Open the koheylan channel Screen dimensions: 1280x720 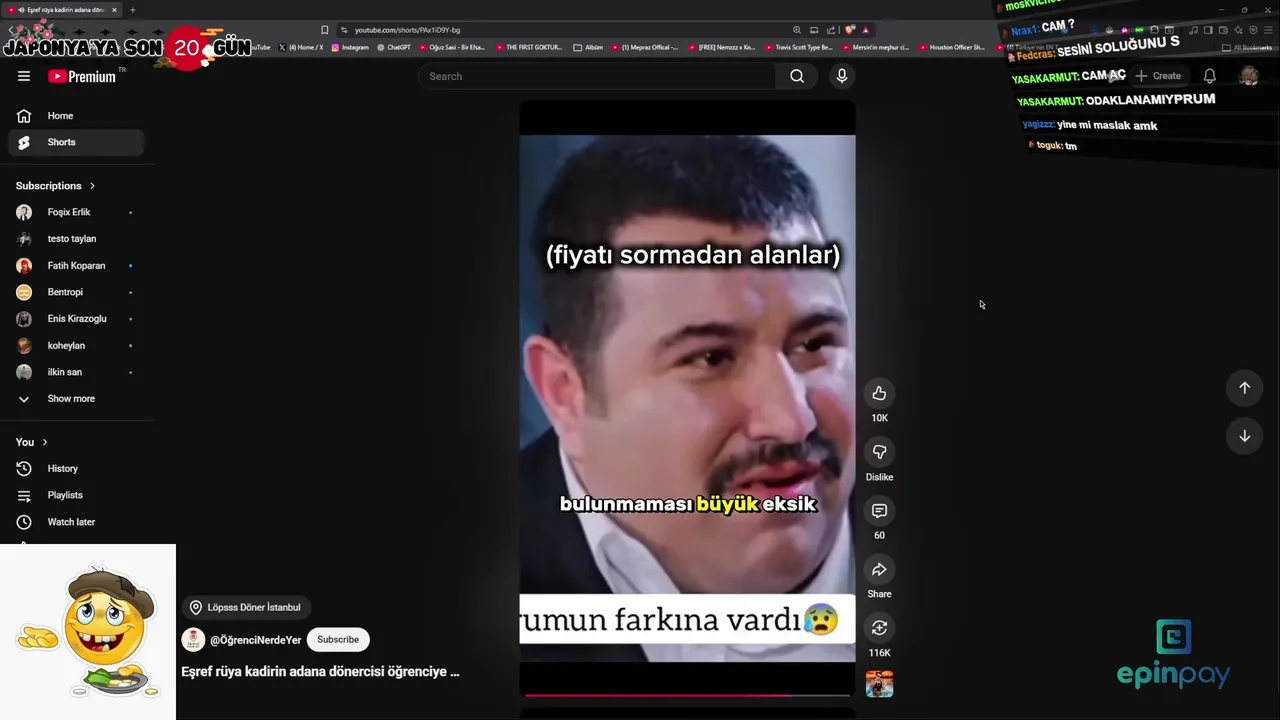tap(76, 345)
